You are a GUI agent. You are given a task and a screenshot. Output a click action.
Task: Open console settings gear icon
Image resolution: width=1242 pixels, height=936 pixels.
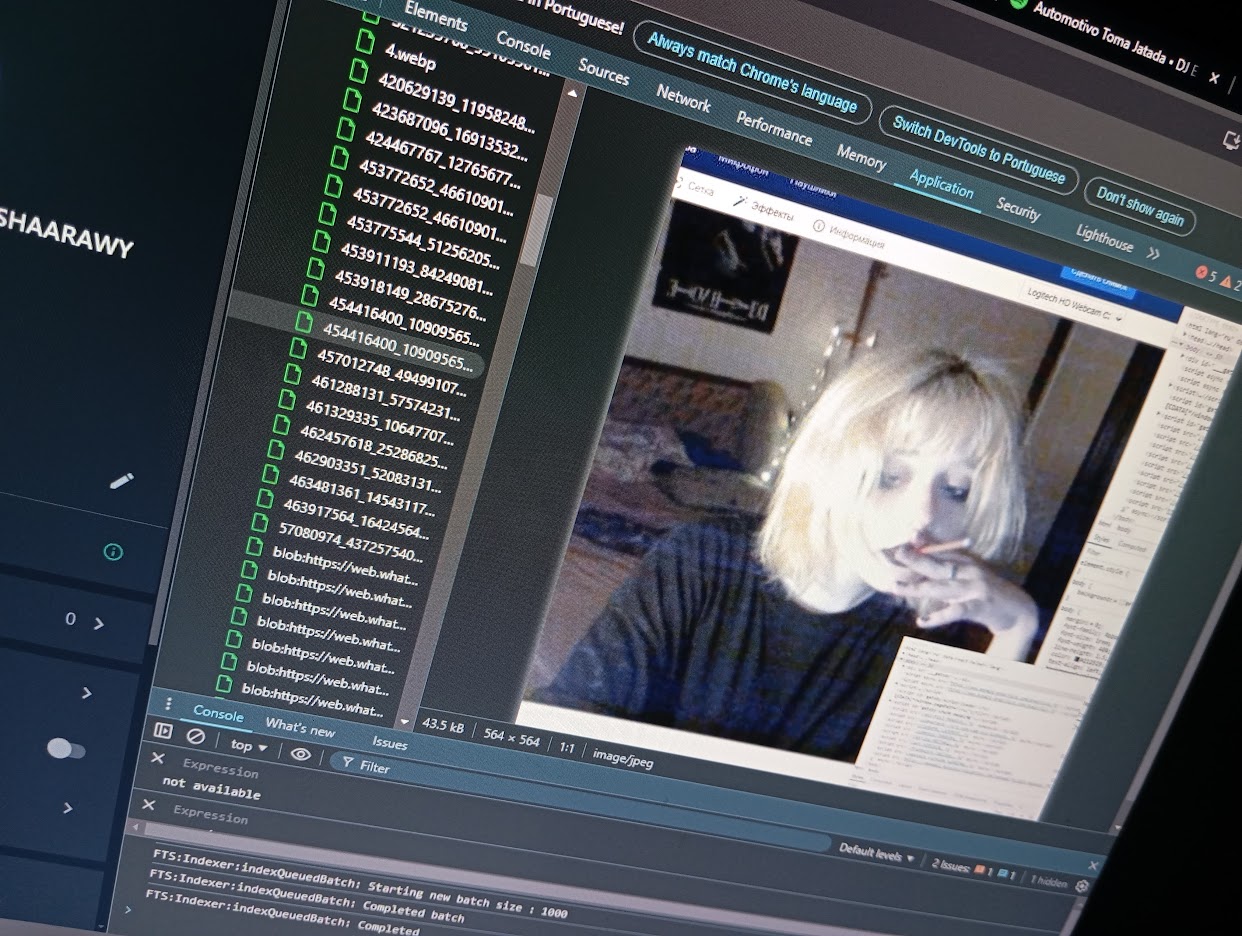(x=1081, y=886)
